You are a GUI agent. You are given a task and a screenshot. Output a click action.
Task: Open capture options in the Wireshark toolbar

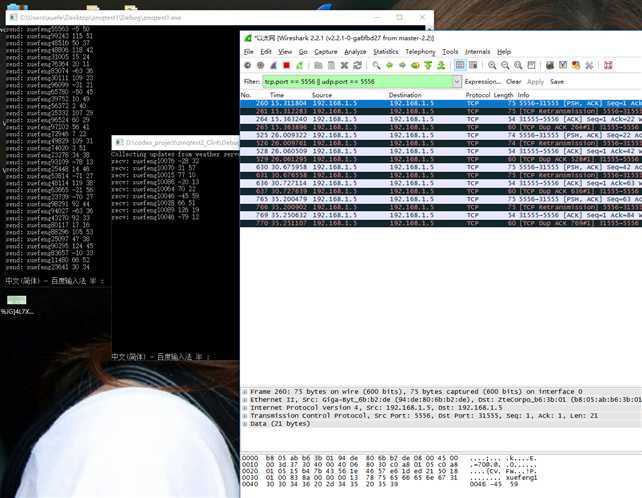260,65
